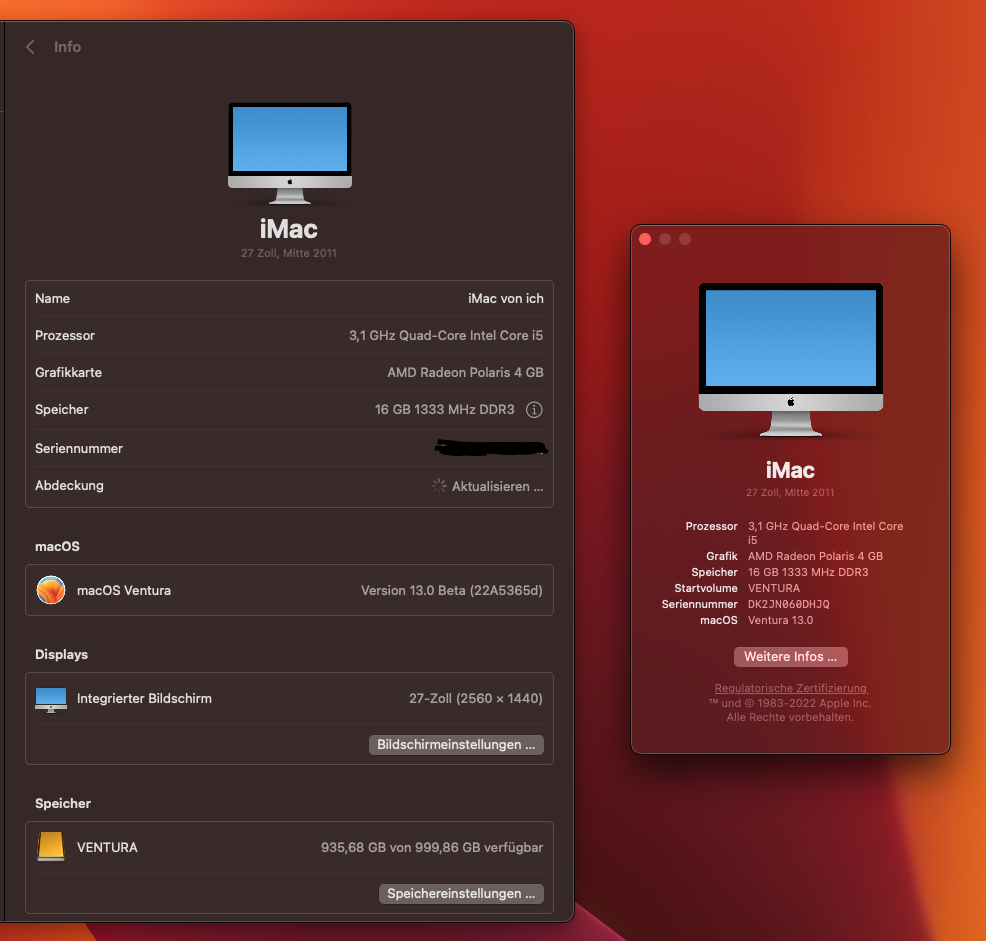Image resolution: width=986 pixels, height=941 pixels.
Task: Go back using the chevron beside Info
Action: [x=30, y=47]
